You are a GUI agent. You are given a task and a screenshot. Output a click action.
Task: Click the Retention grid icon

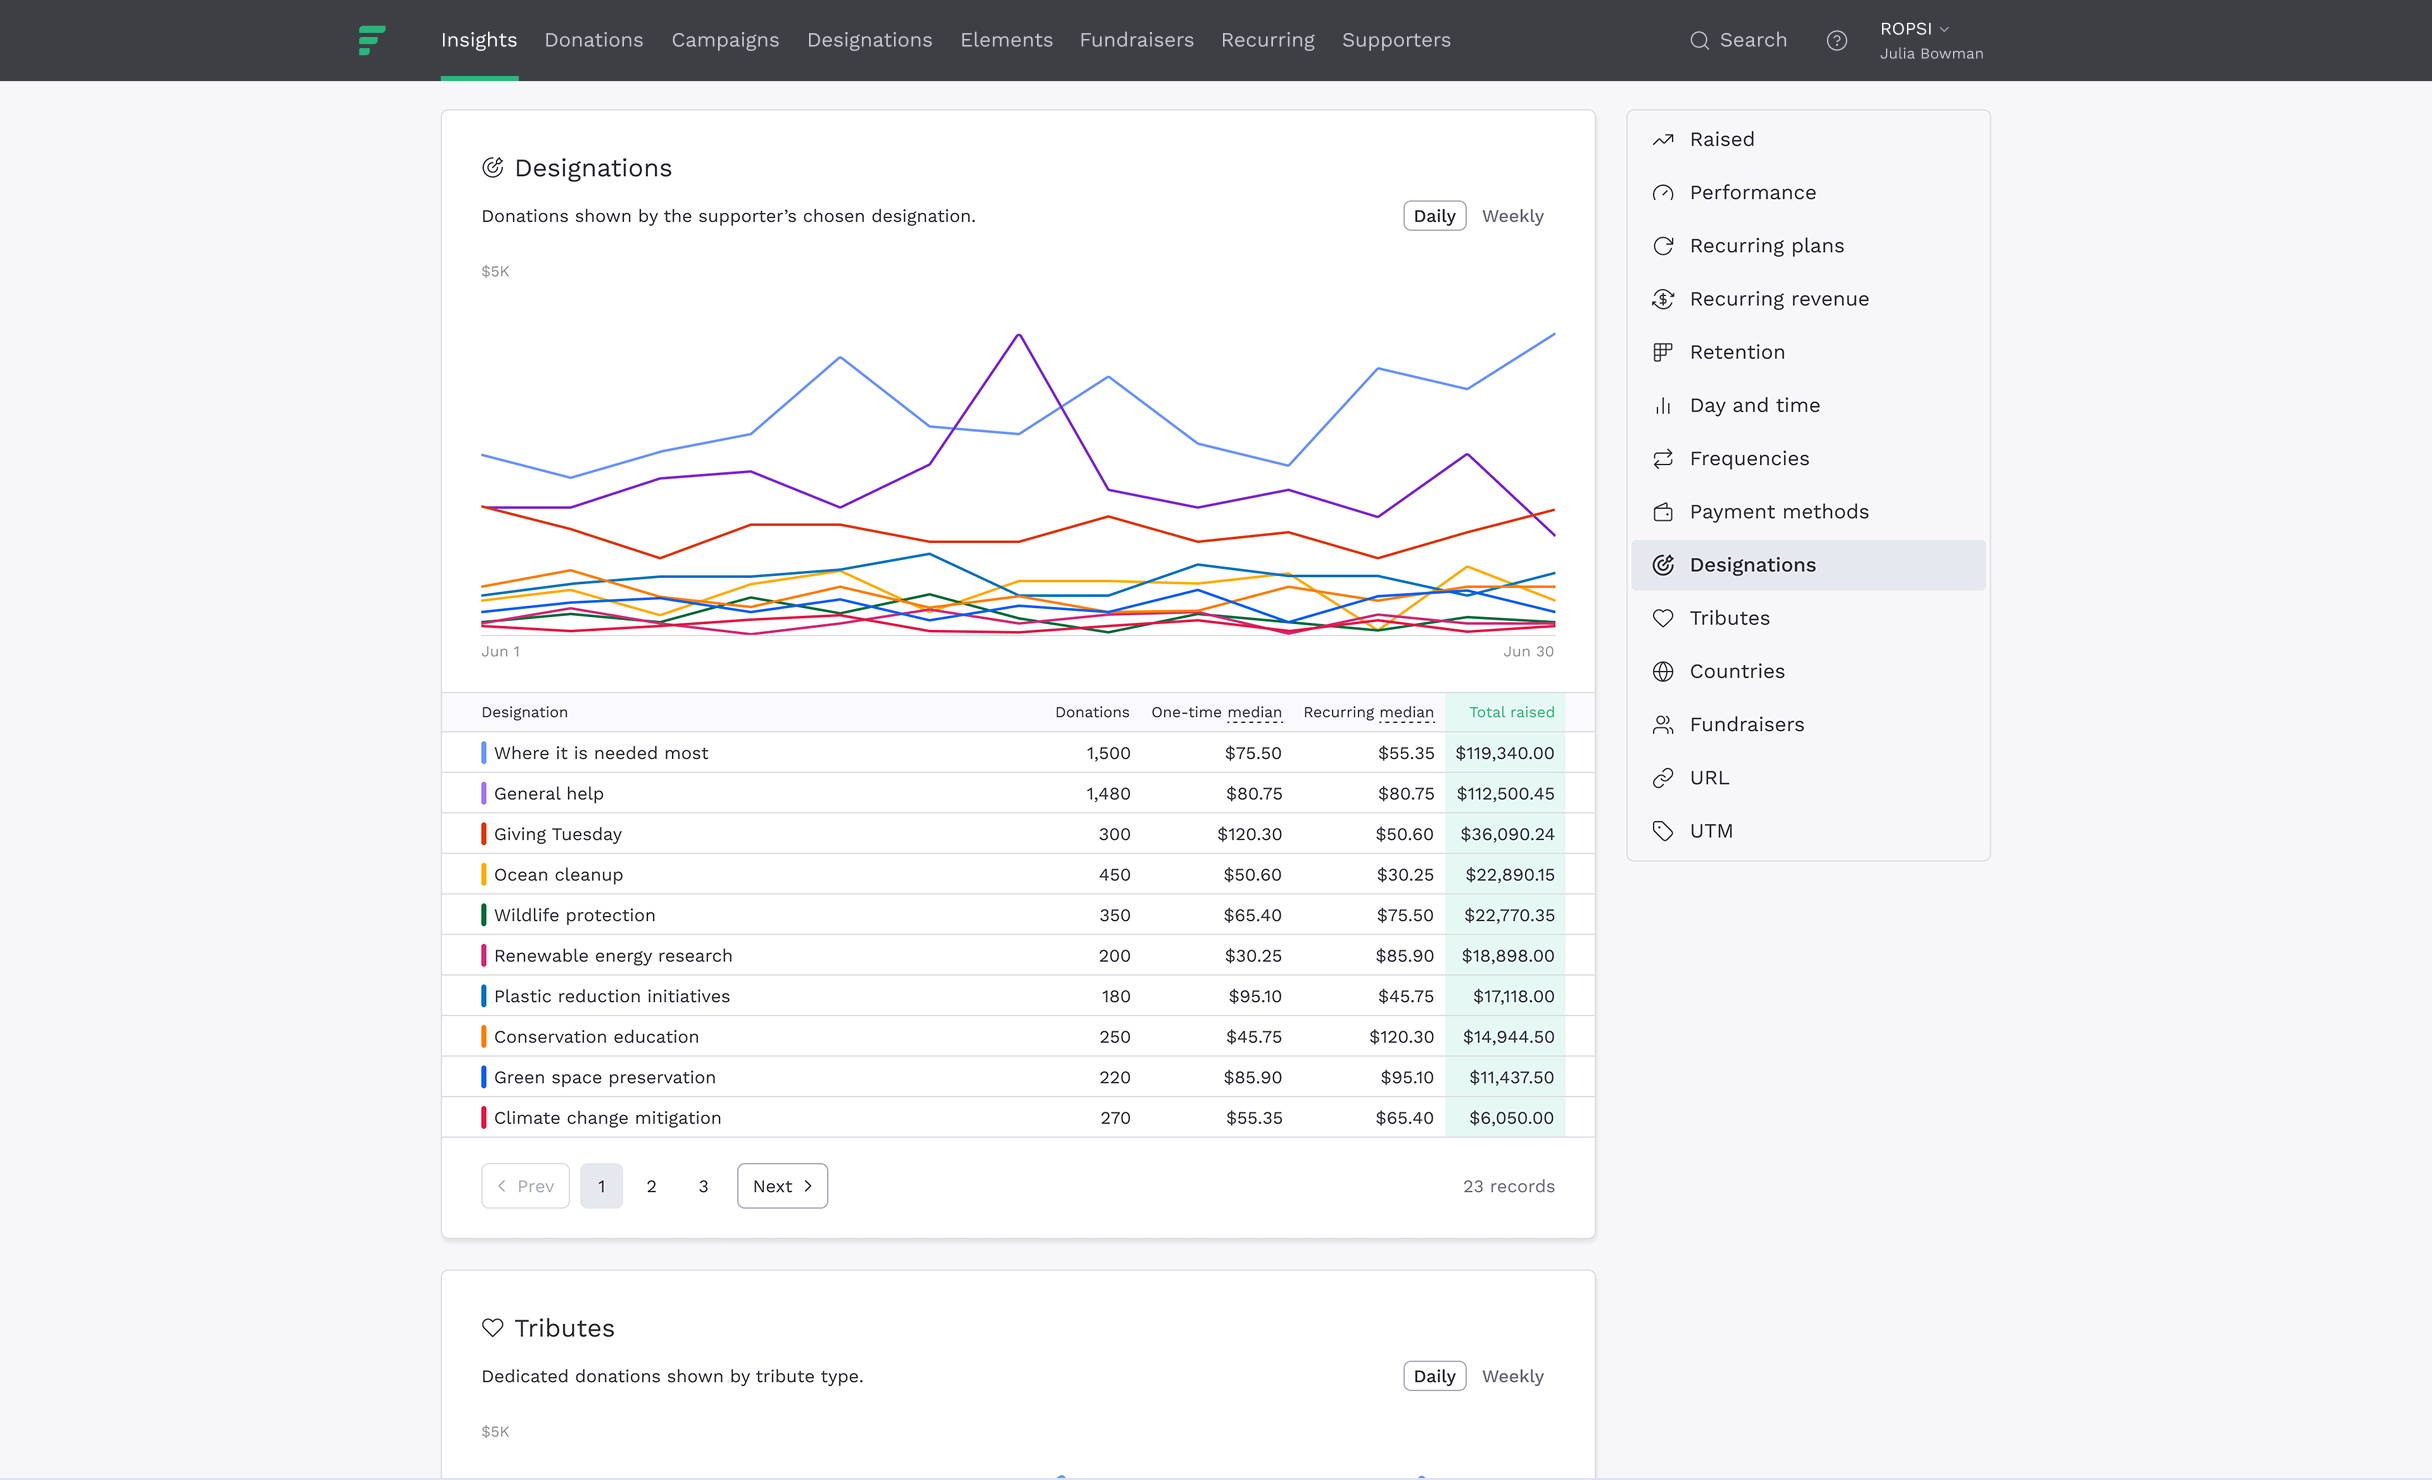(1663, 352)
